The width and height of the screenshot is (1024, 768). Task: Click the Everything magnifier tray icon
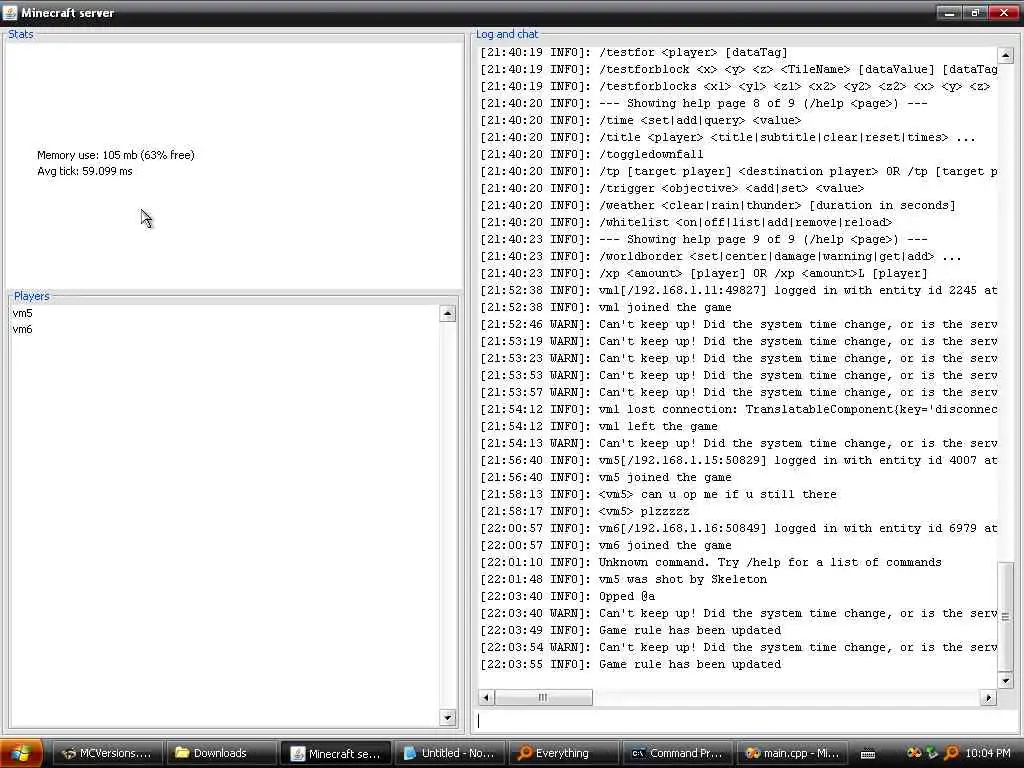pos(952,753)
